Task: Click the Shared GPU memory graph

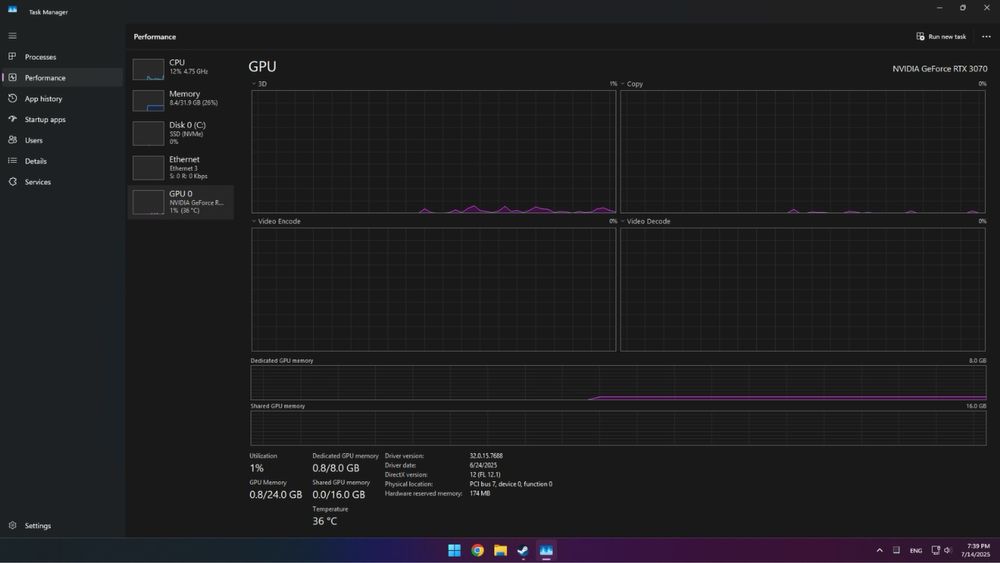Action: [618, 428]
